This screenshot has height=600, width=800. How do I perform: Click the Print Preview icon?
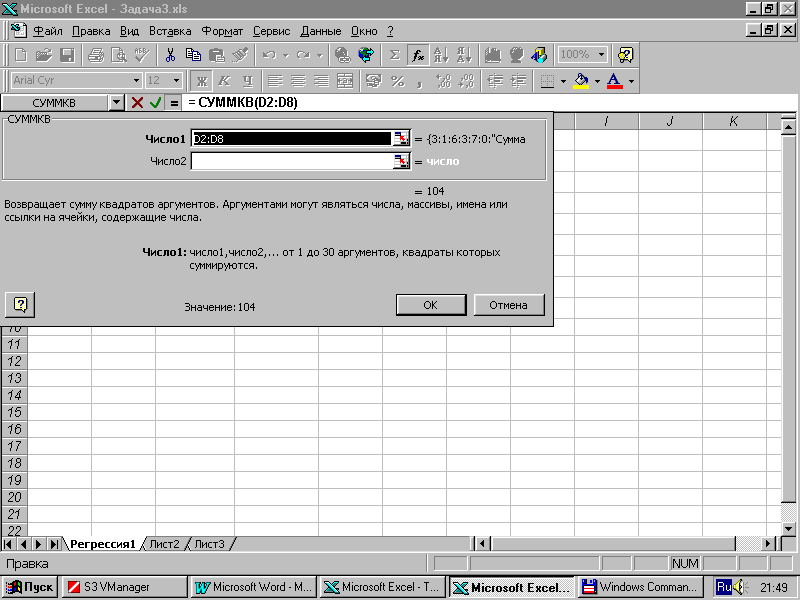point(119,55)
